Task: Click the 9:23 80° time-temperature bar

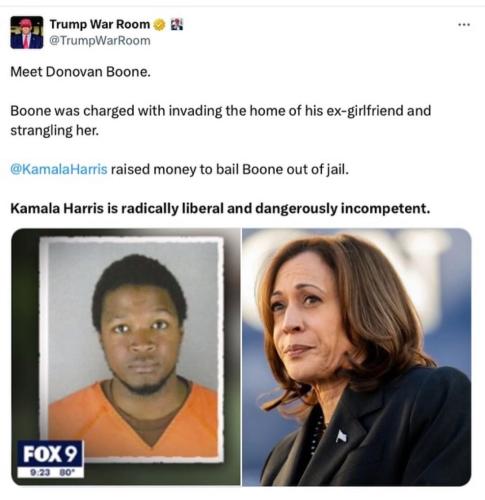Action: (50, 472)
